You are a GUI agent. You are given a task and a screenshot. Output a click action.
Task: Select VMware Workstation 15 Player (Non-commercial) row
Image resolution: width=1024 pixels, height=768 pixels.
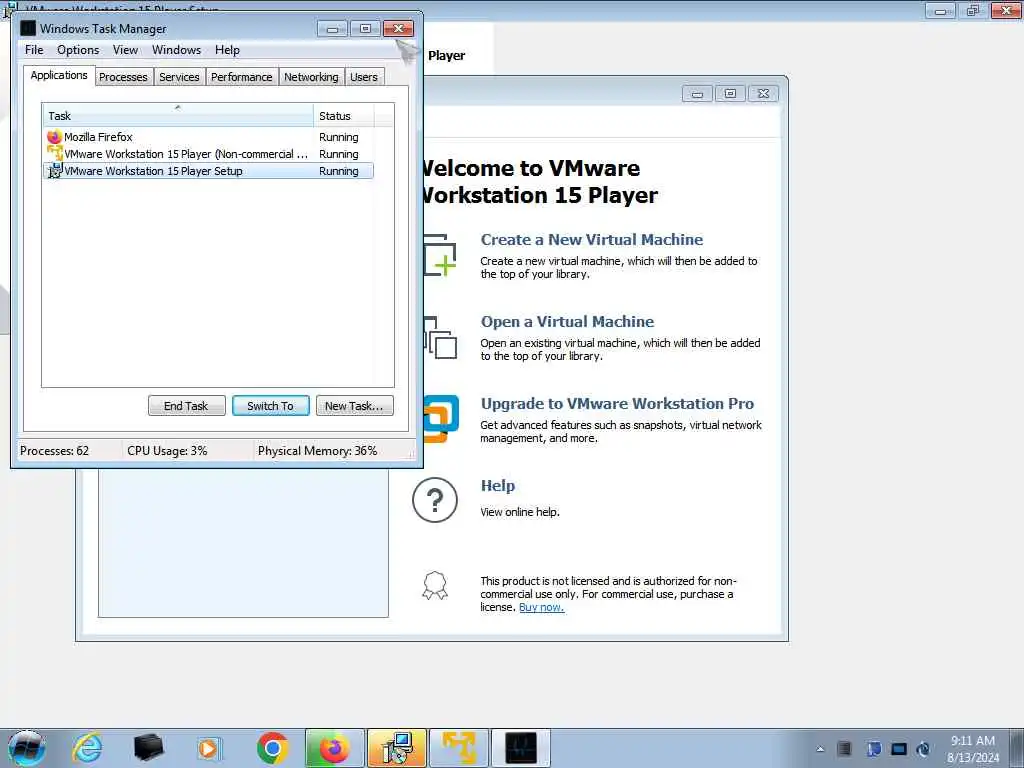click(x=208, y=153)
